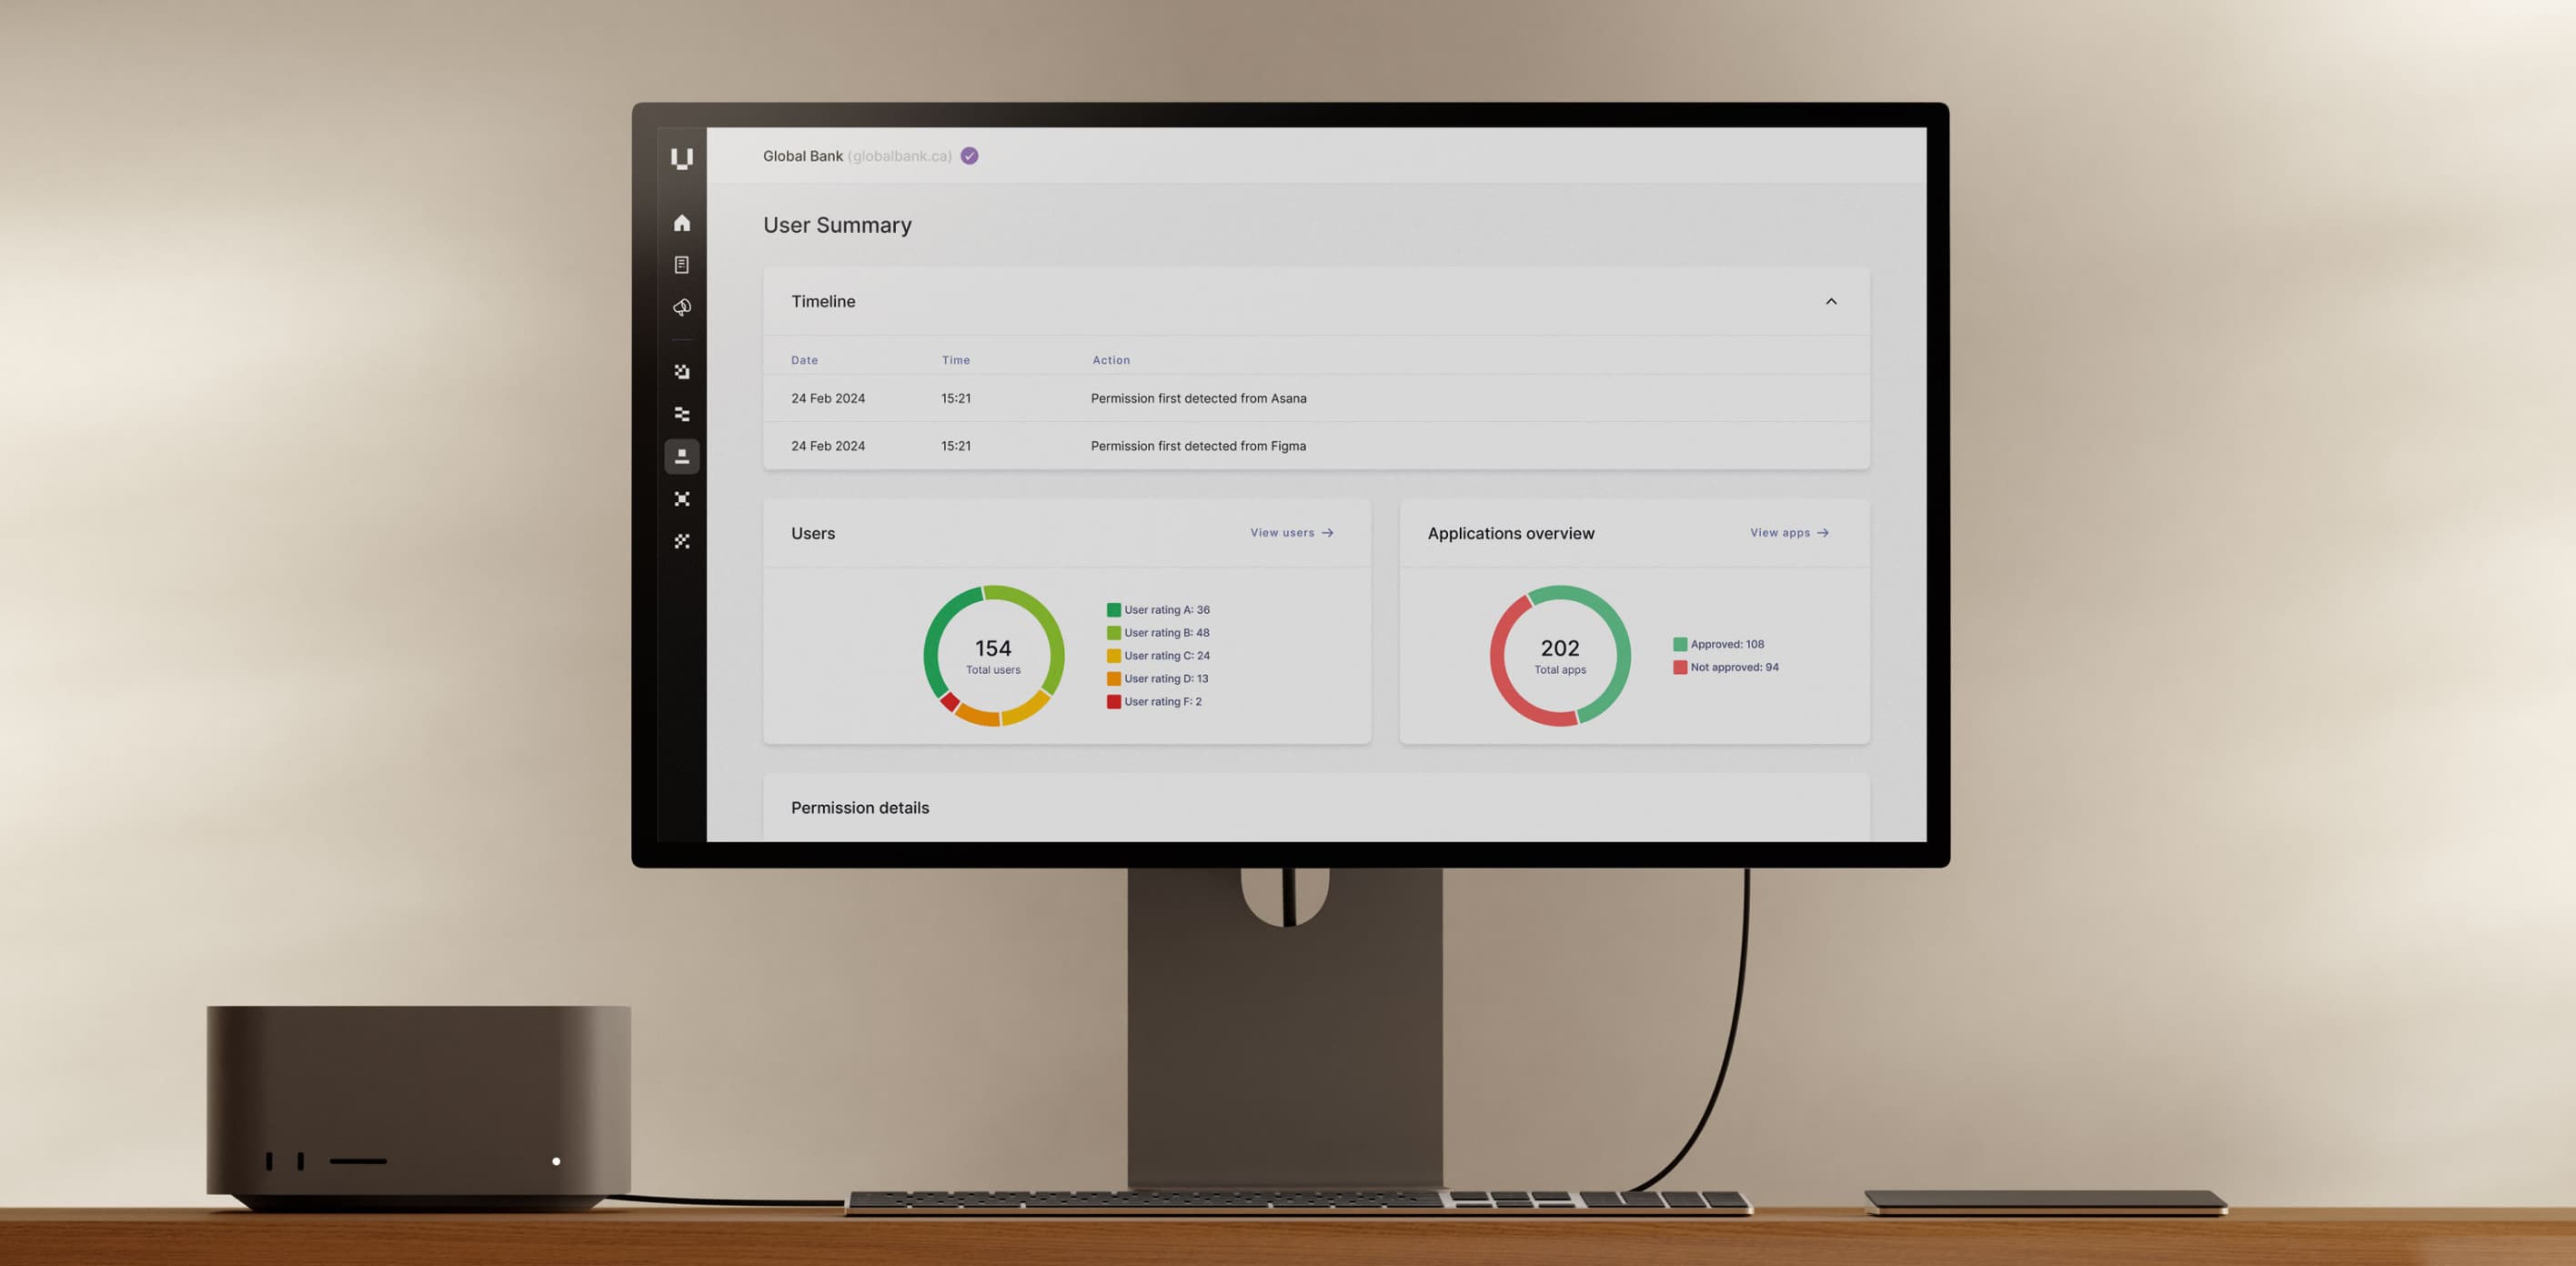Toggle Not approved legend swatch
The image size is (2576, 1266).
1680,667
